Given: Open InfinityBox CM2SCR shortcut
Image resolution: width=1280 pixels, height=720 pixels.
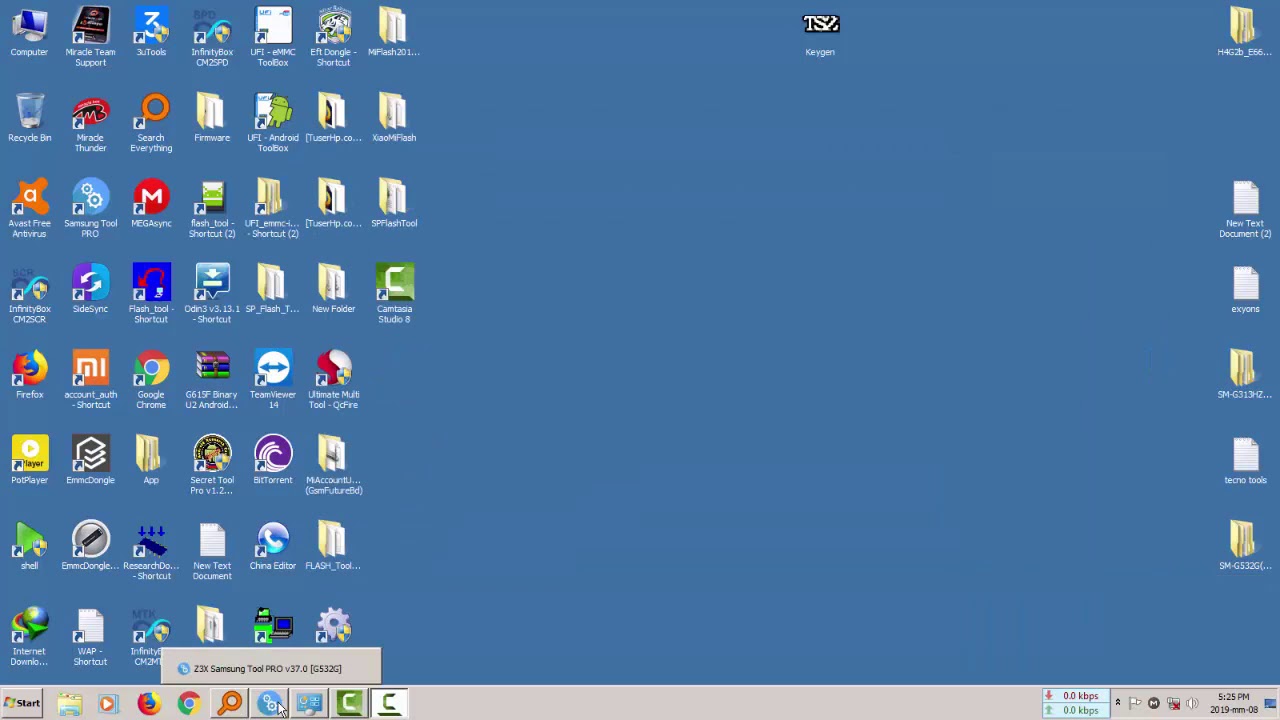Looking at the screenshot, I should coord(29,294).
